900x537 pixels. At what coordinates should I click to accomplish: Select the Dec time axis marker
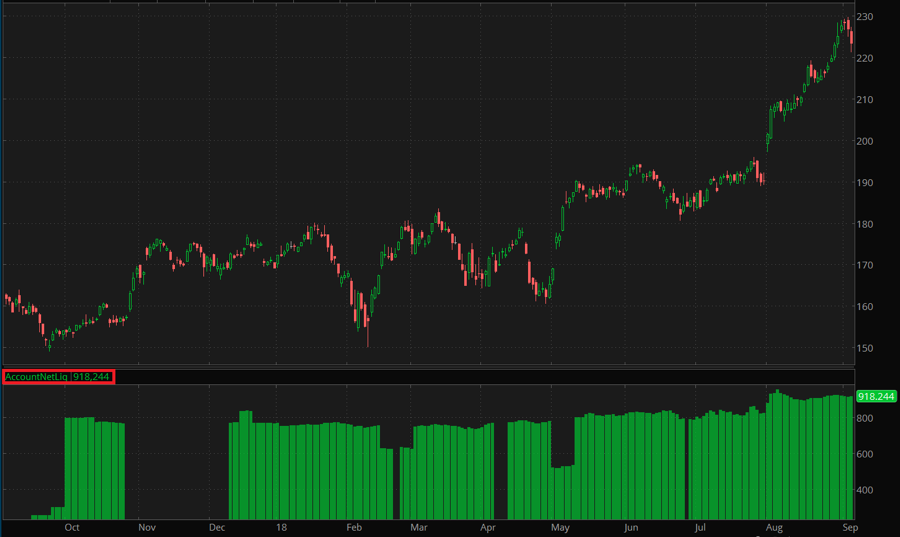(x=217, y=526)
